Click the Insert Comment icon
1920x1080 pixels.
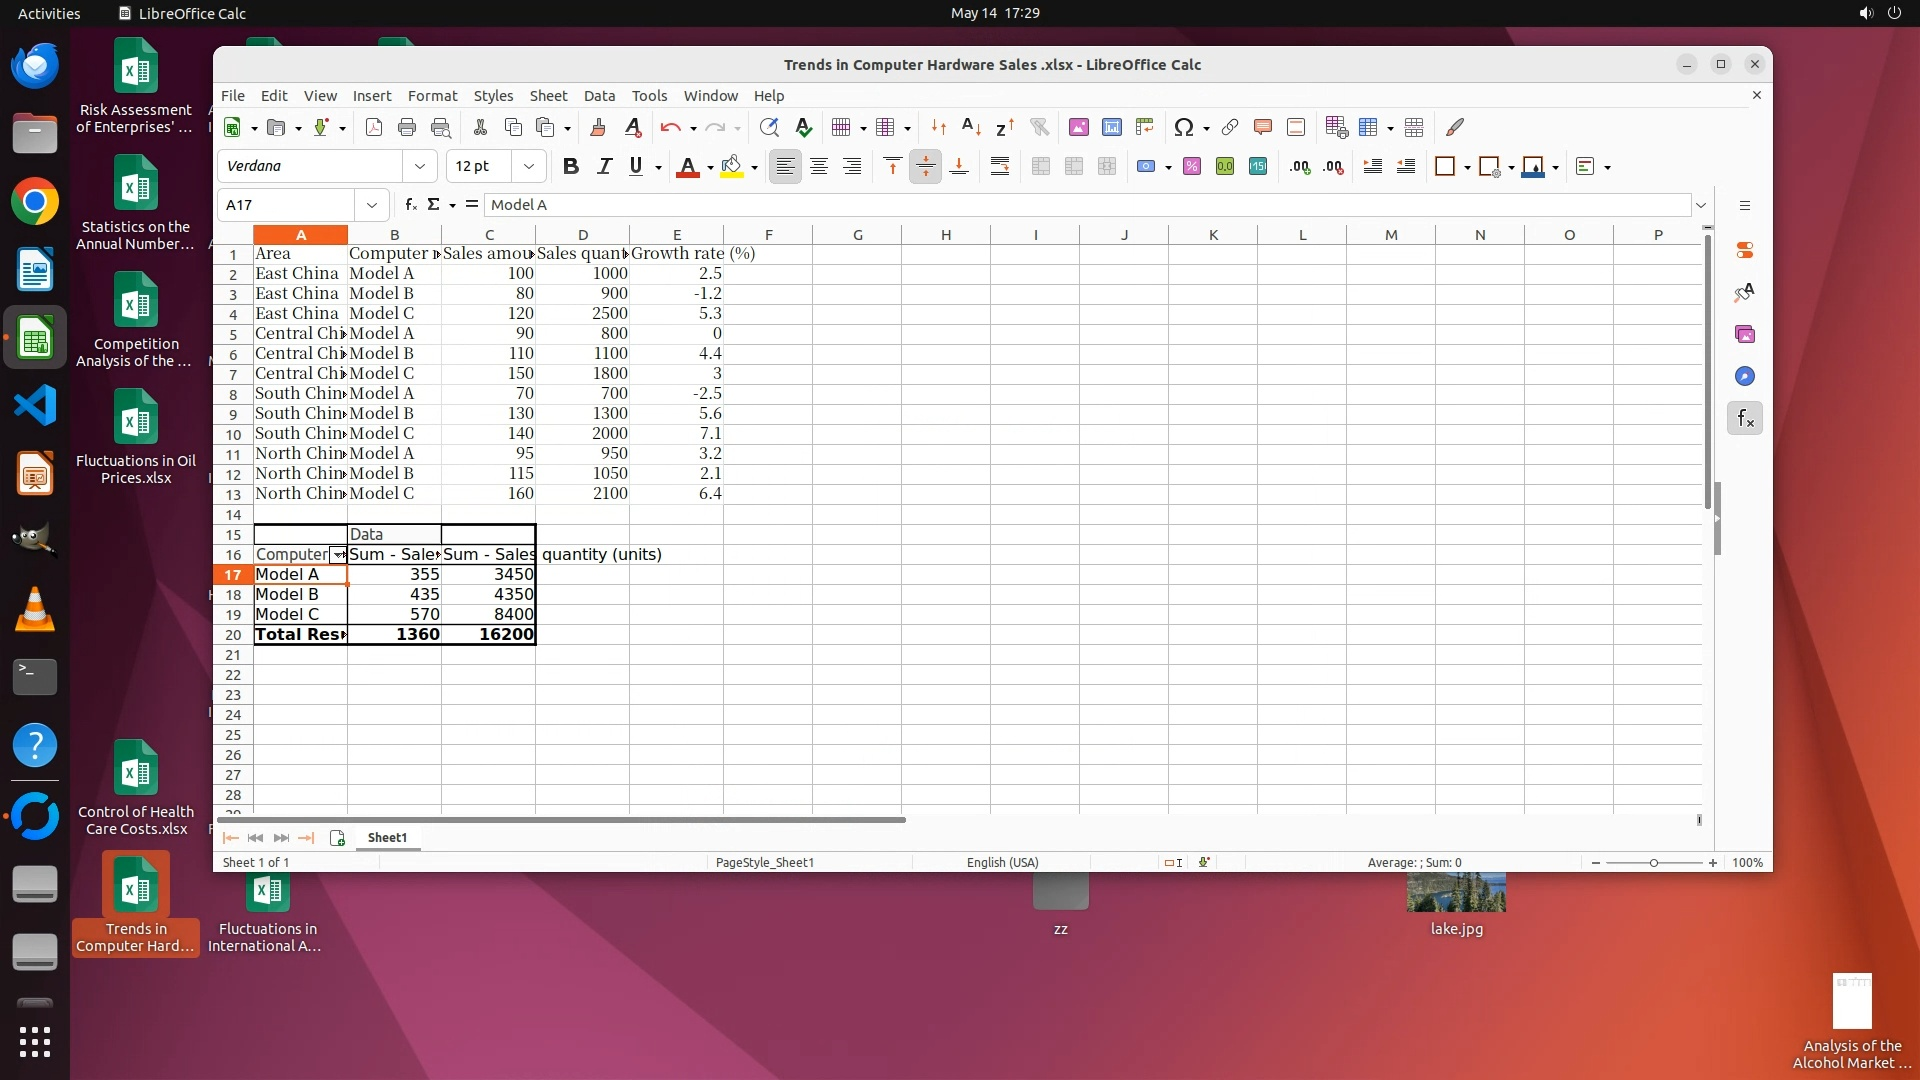pos(1263,127)
